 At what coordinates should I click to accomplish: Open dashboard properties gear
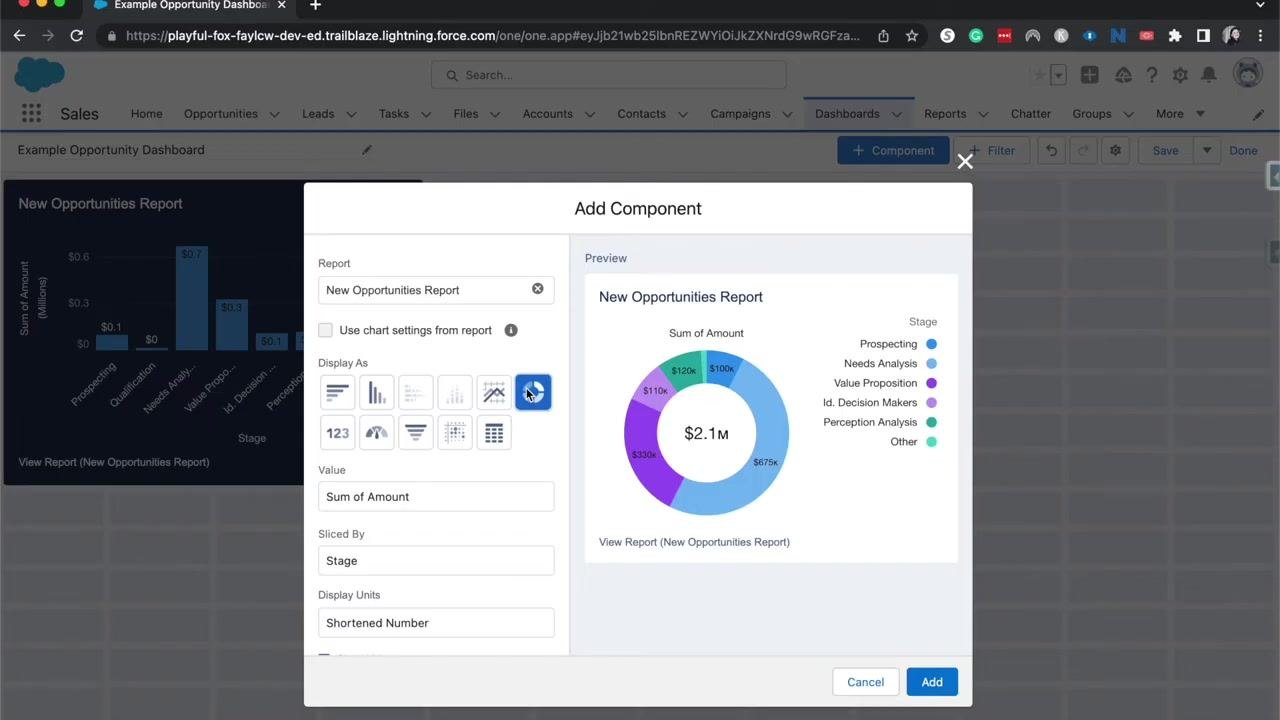1115,150
